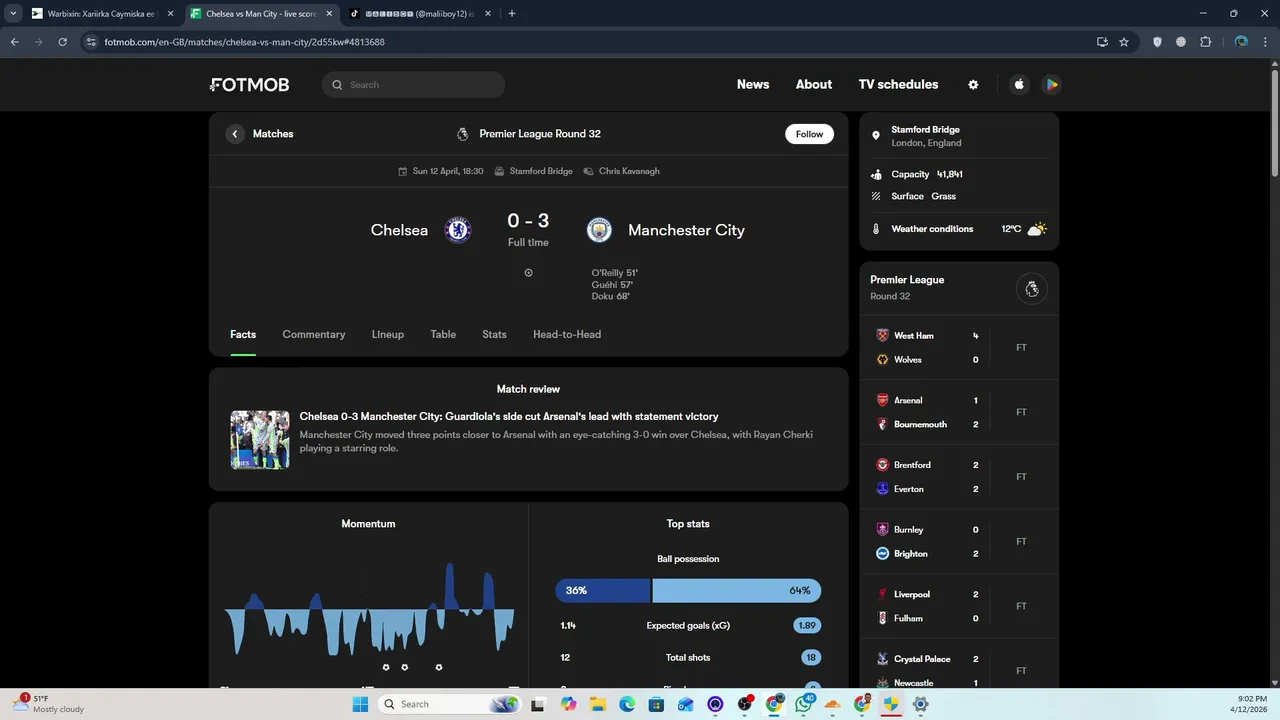Open File Explorer from the taskbar
Screen dimensions: 1280x720
point(597,704)
